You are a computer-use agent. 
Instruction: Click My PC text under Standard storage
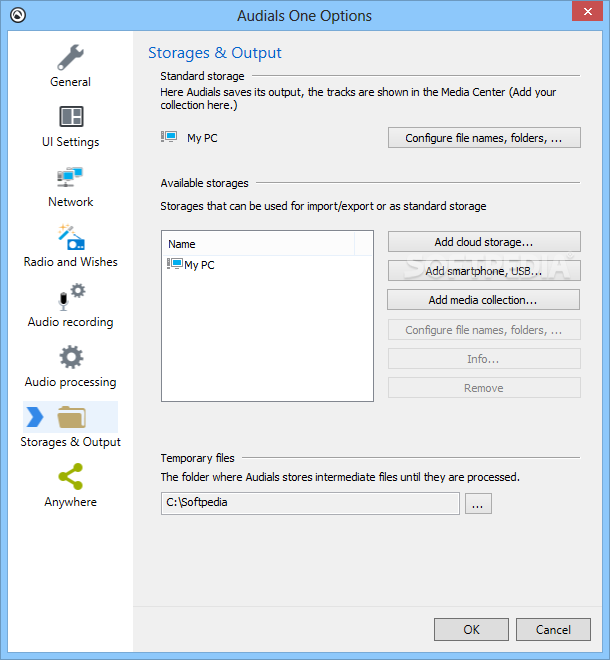pos(202,138)
